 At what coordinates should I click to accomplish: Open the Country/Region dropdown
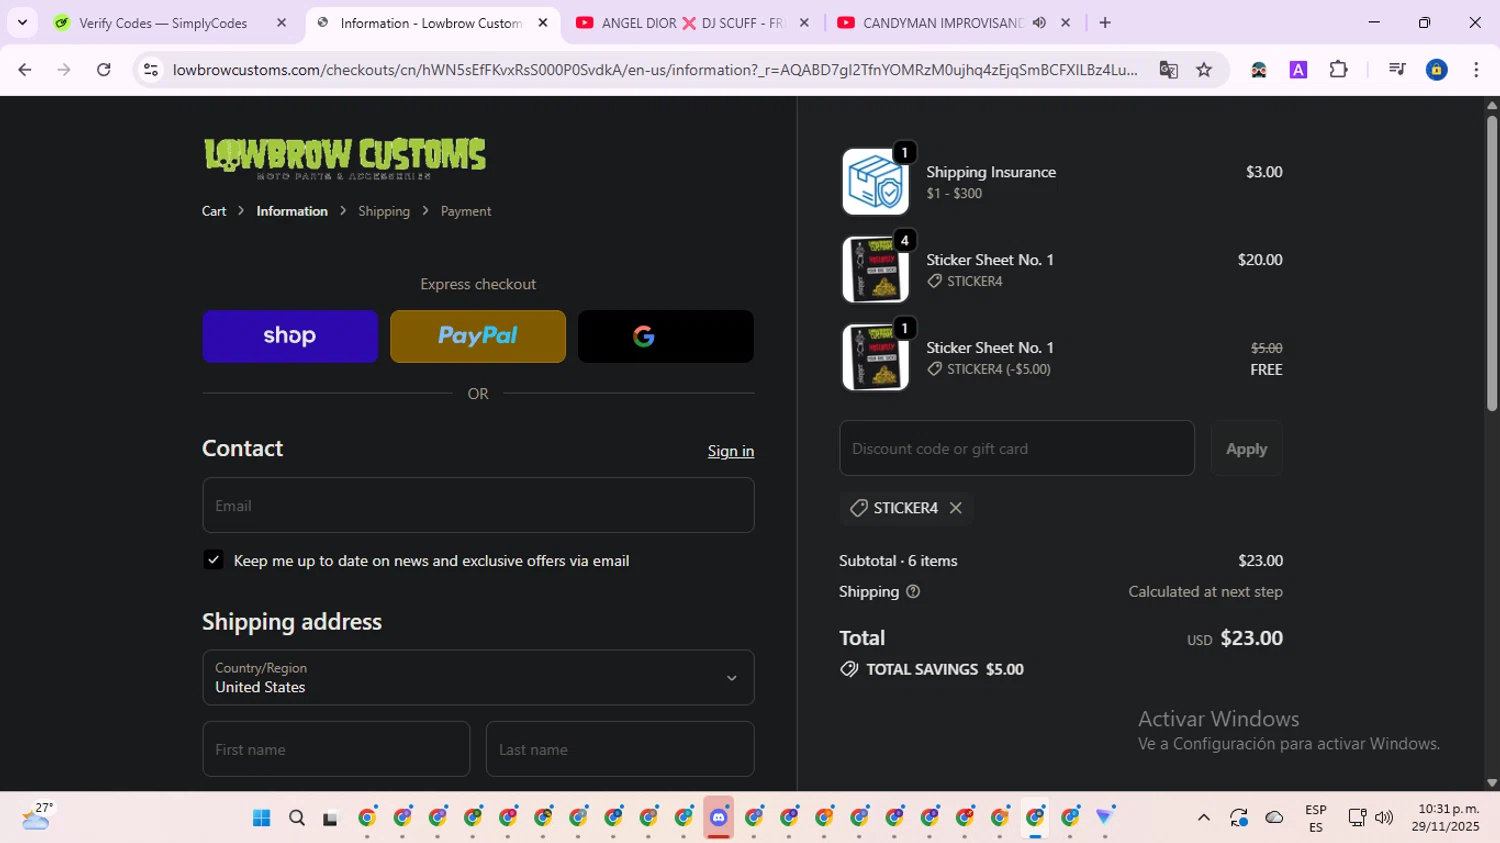pos(478,678)
